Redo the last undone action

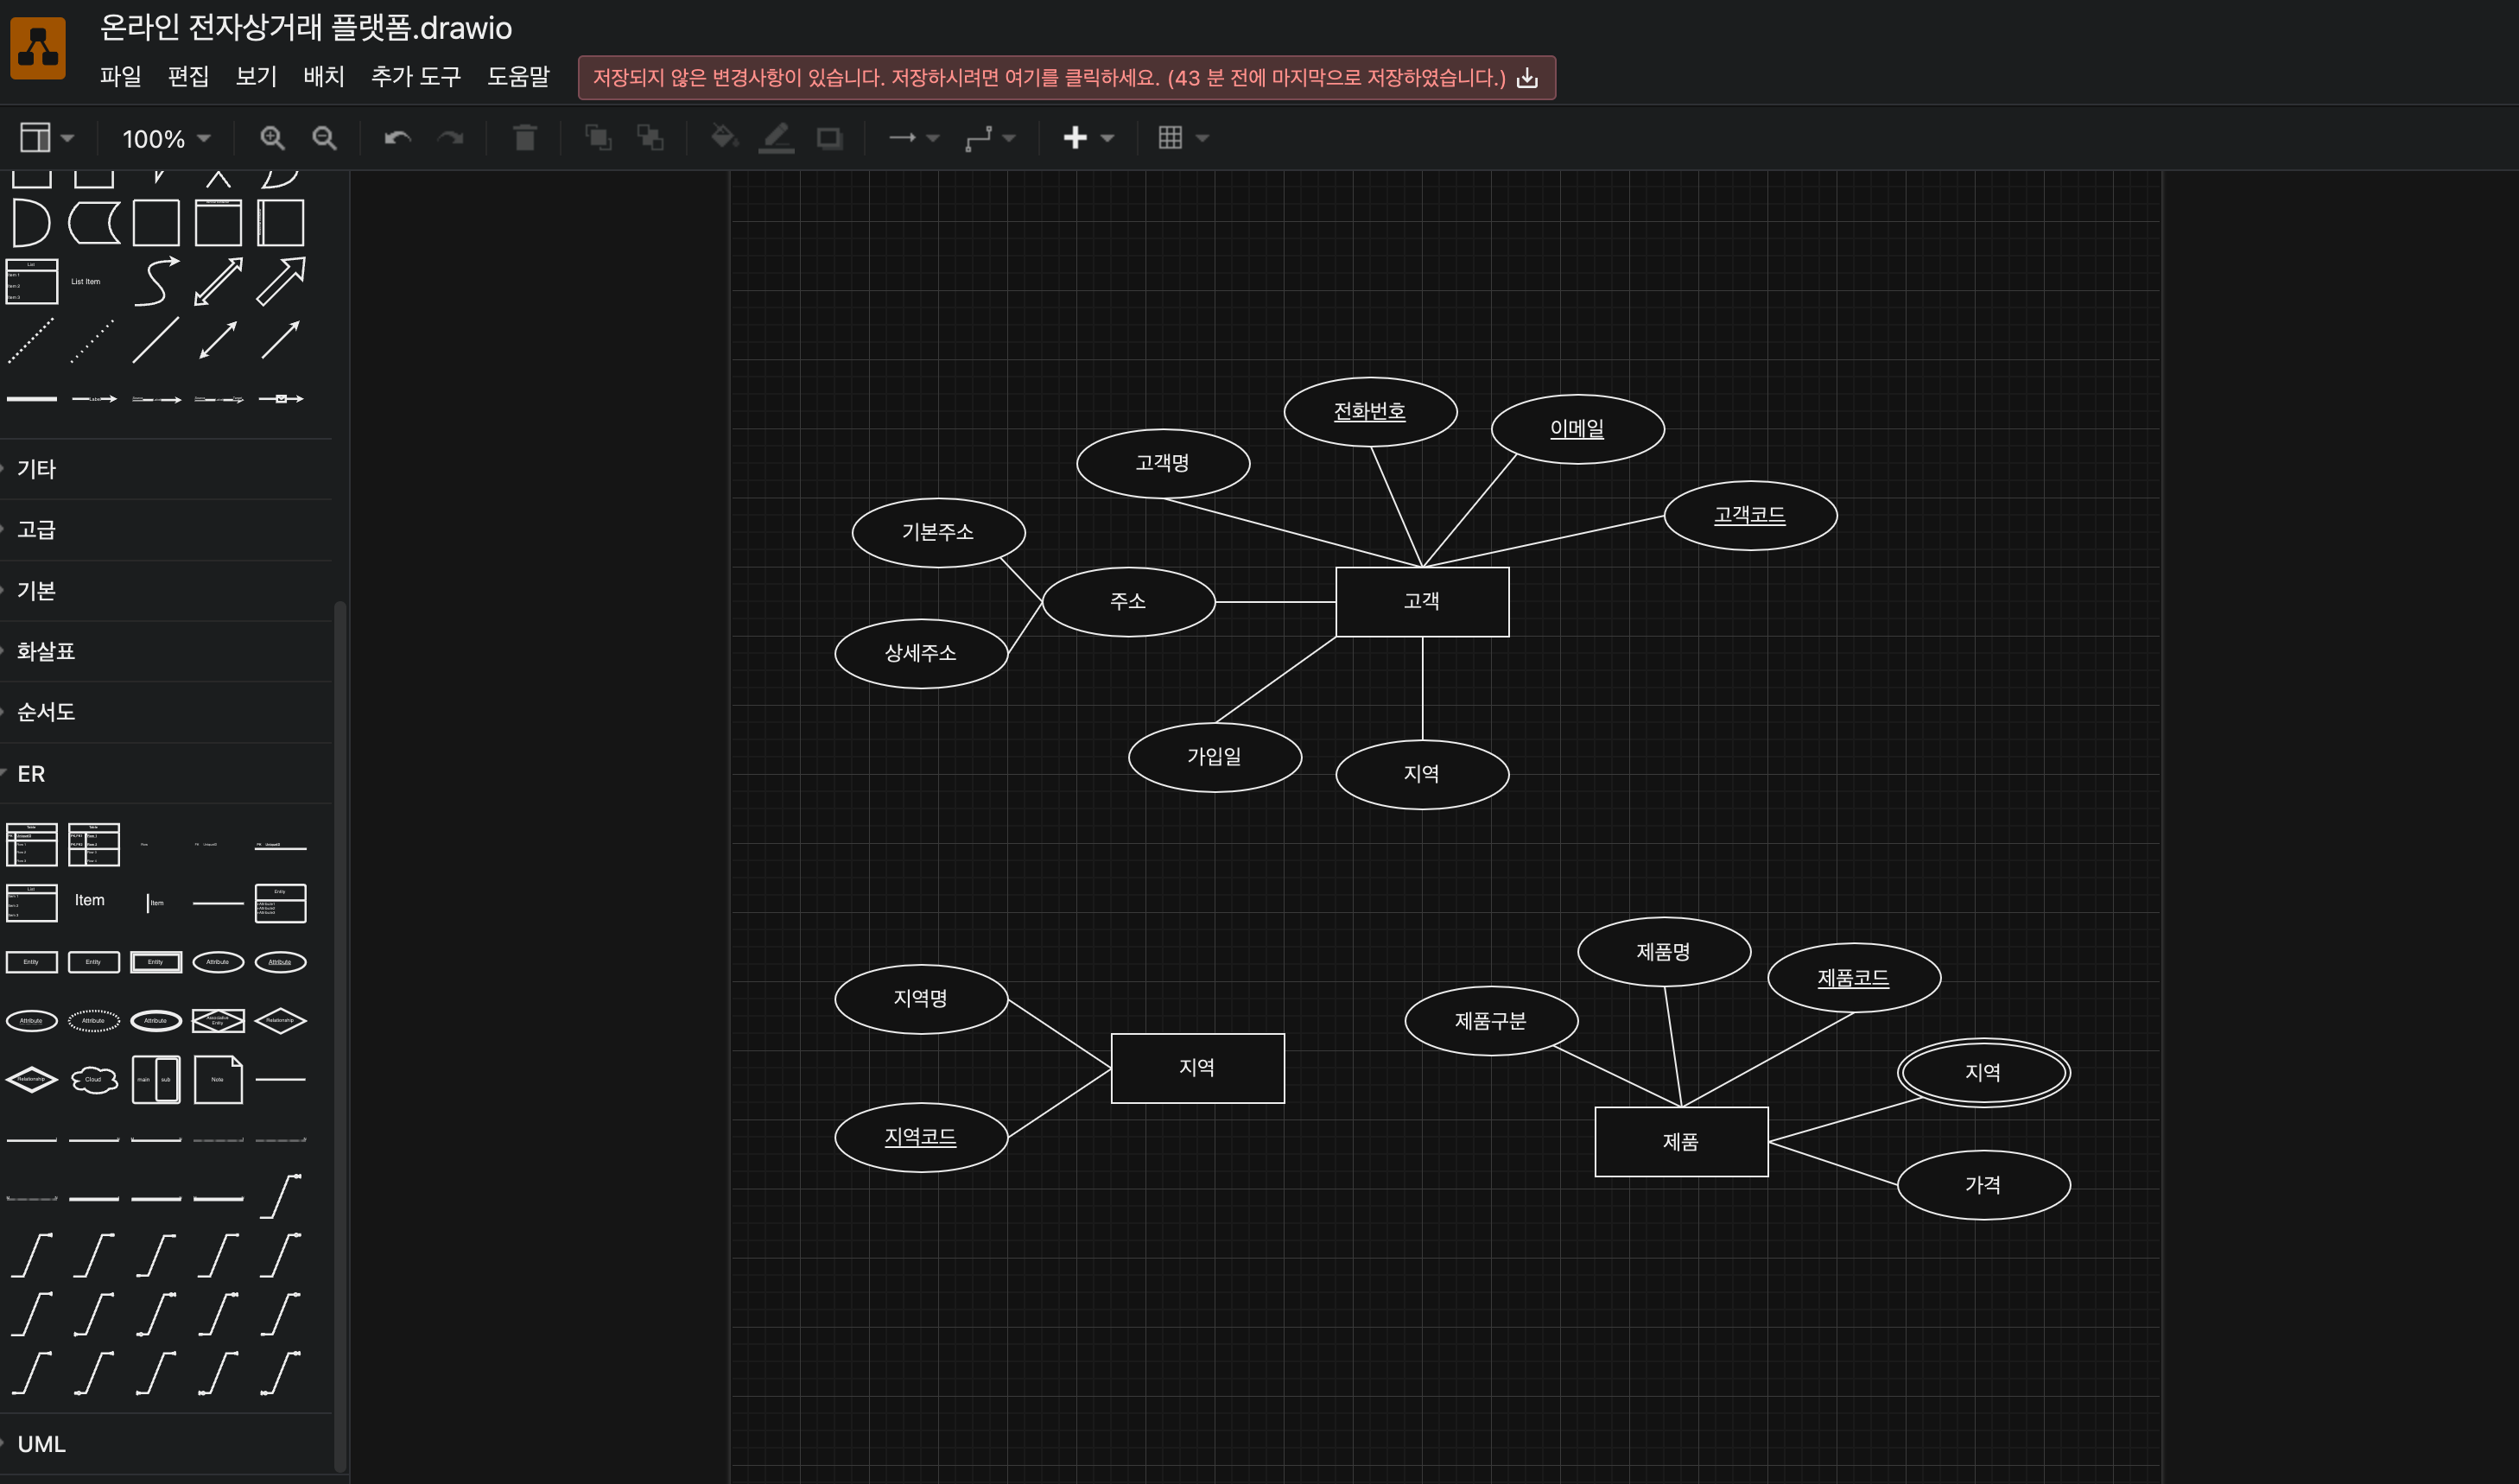click(450, 138)
